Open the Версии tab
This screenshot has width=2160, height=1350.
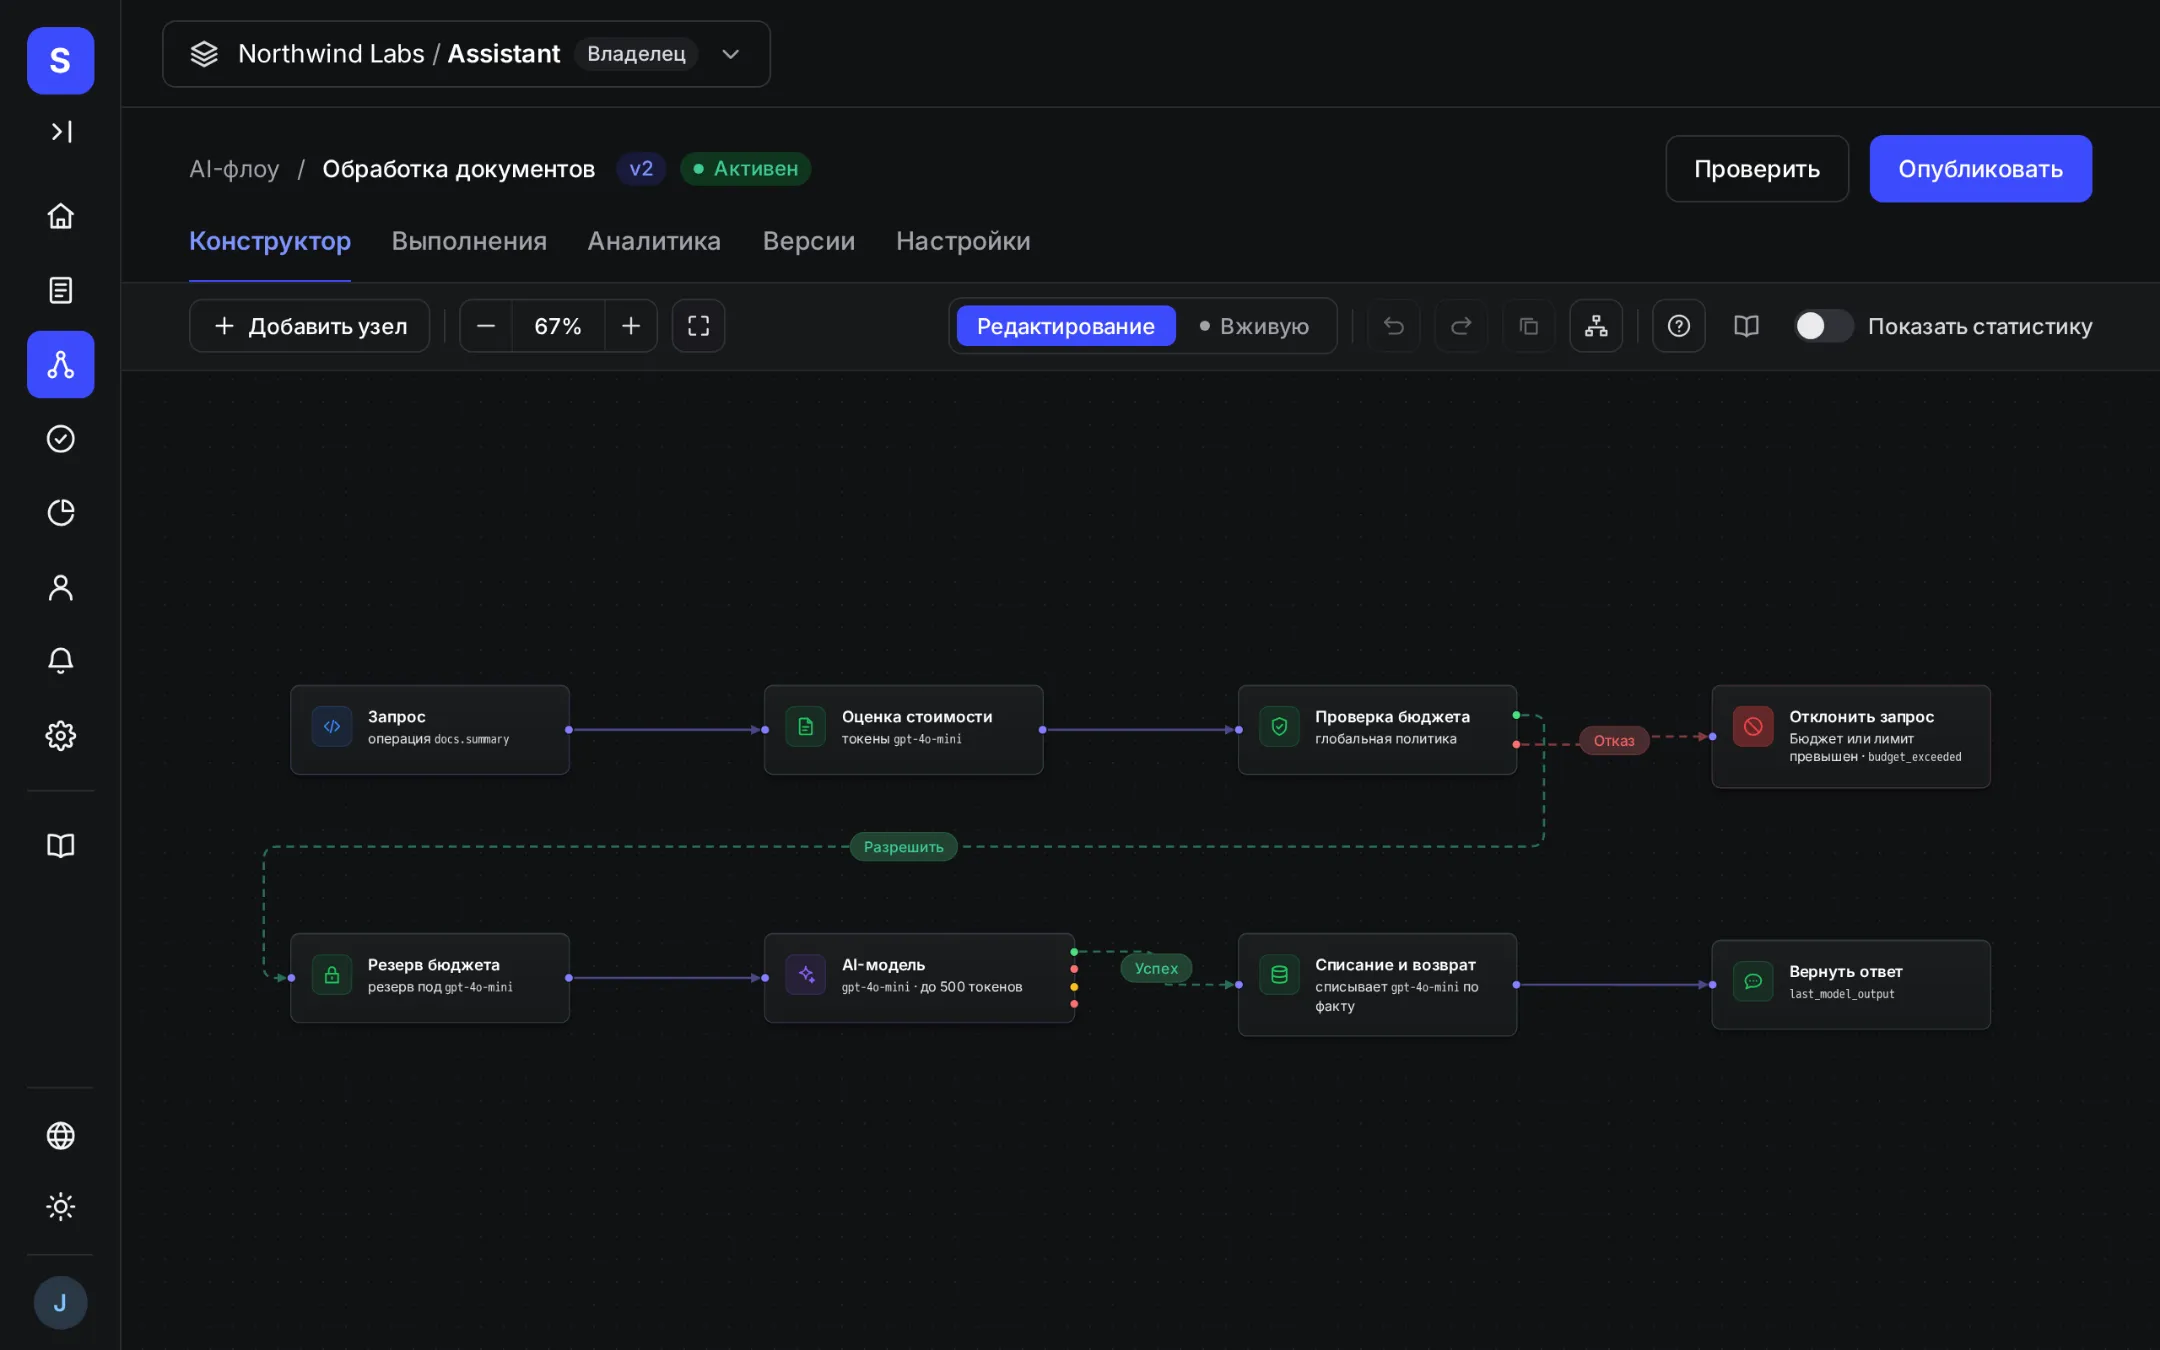pyautogui.click(x=809, y=241)
